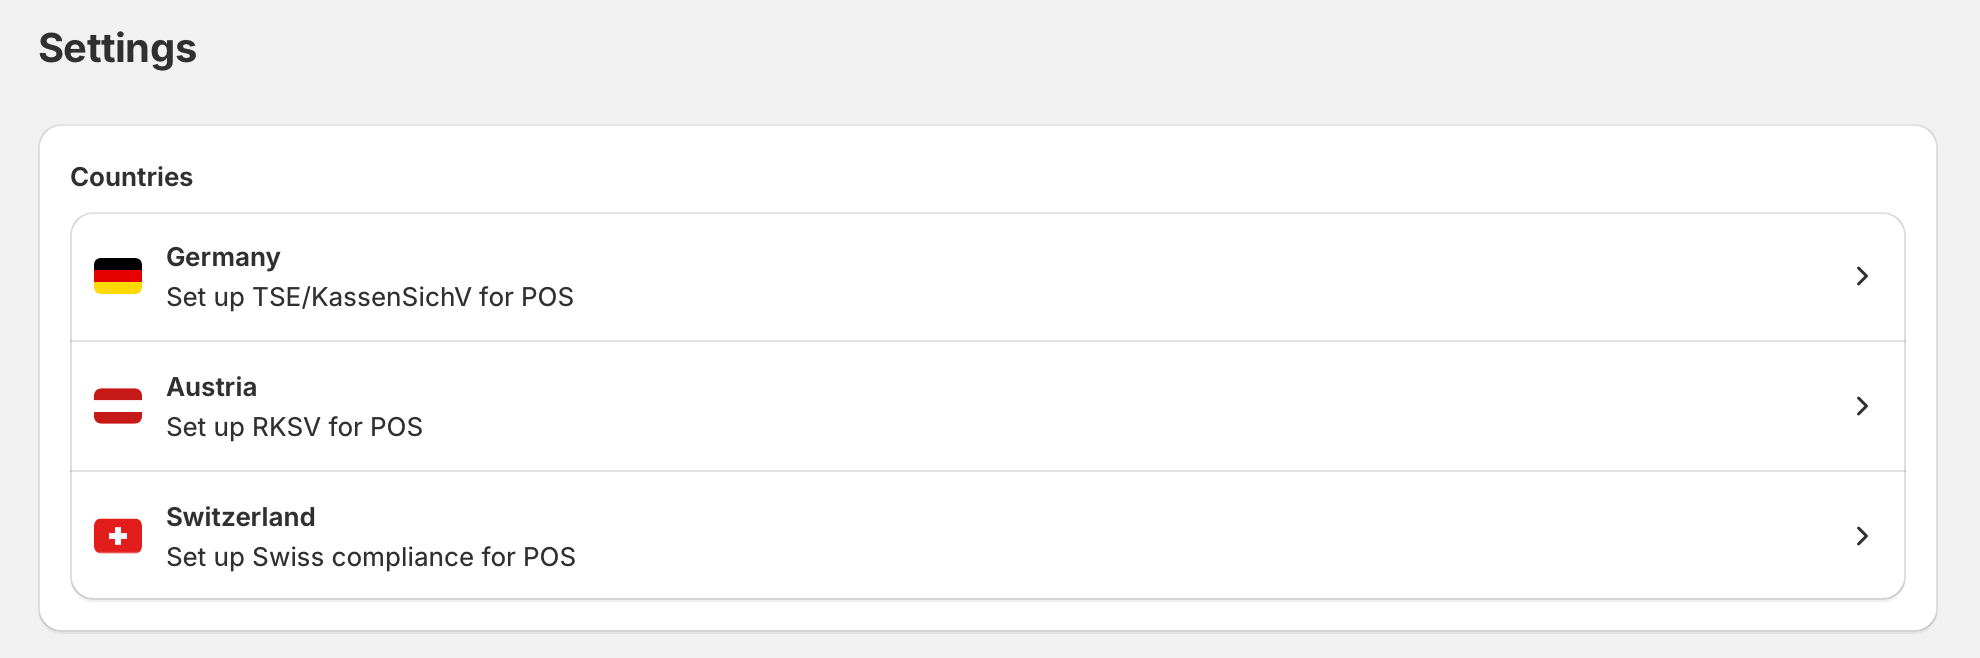Click the Switzerland flag icon
Viewport: 1980px width, 658px height.
click(118, 536)
